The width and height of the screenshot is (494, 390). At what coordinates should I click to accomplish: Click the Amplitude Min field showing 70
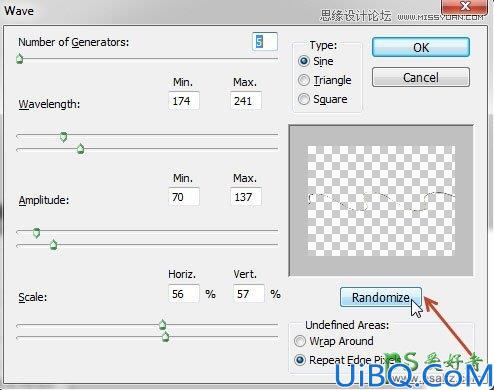coord(184,197)
